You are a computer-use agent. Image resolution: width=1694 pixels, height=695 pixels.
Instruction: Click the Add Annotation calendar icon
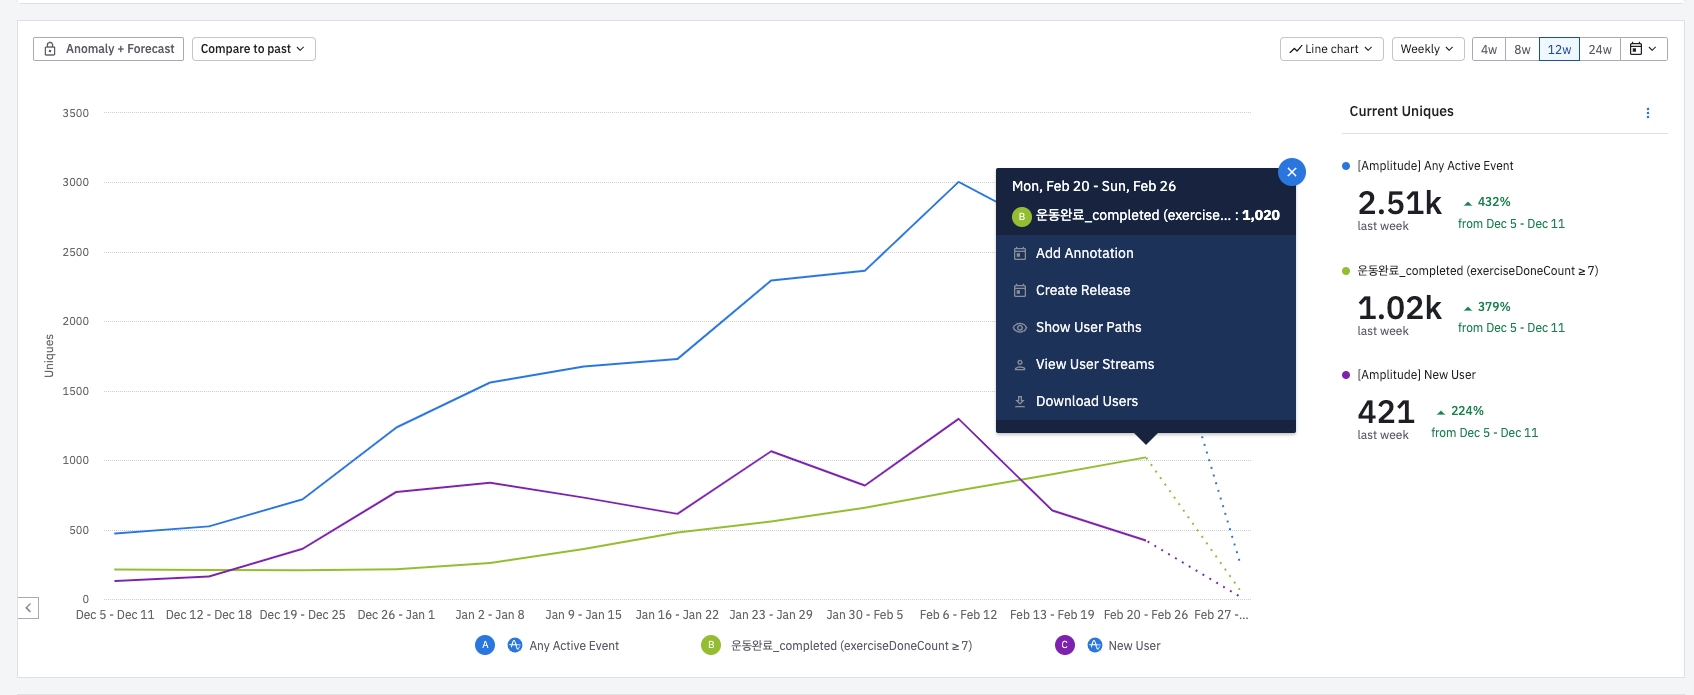1020,254
